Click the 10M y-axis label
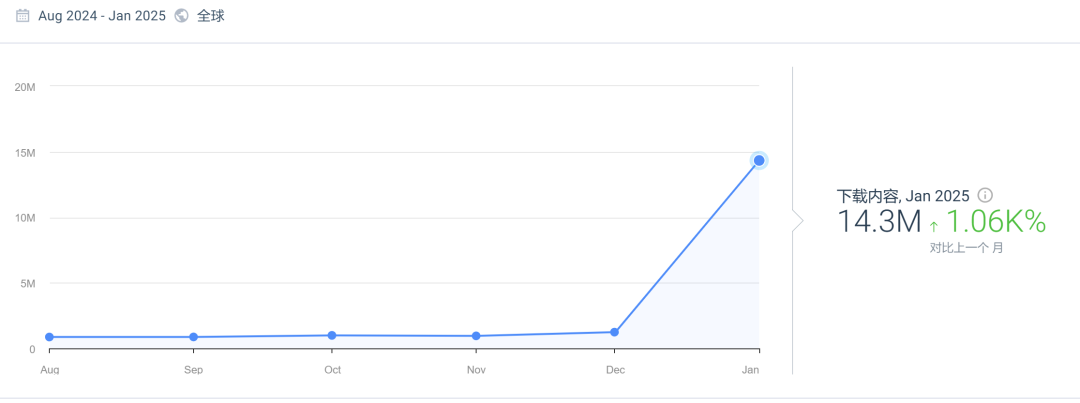The height and width of the screenshot is (403, 1080). 25,218
